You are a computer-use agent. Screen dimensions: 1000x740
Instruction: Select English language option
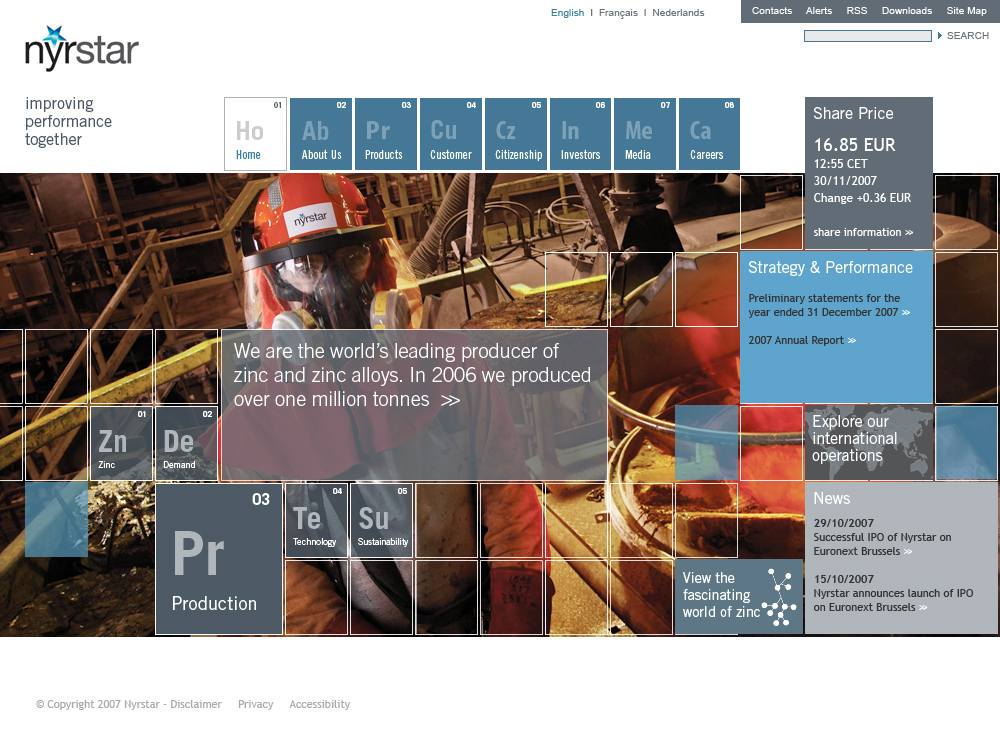pyautogui.click(x=567, y=13)
